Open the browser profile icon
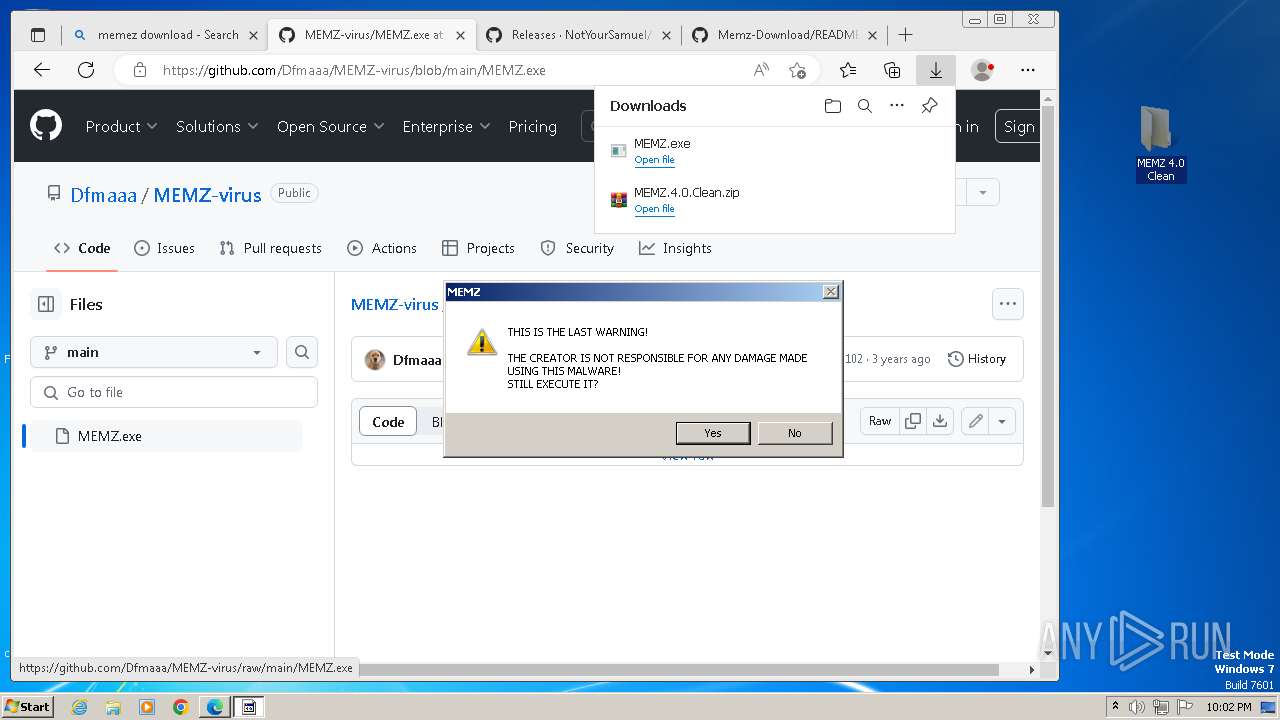Viewport: 1280px width, 720px height. point(983,70)
